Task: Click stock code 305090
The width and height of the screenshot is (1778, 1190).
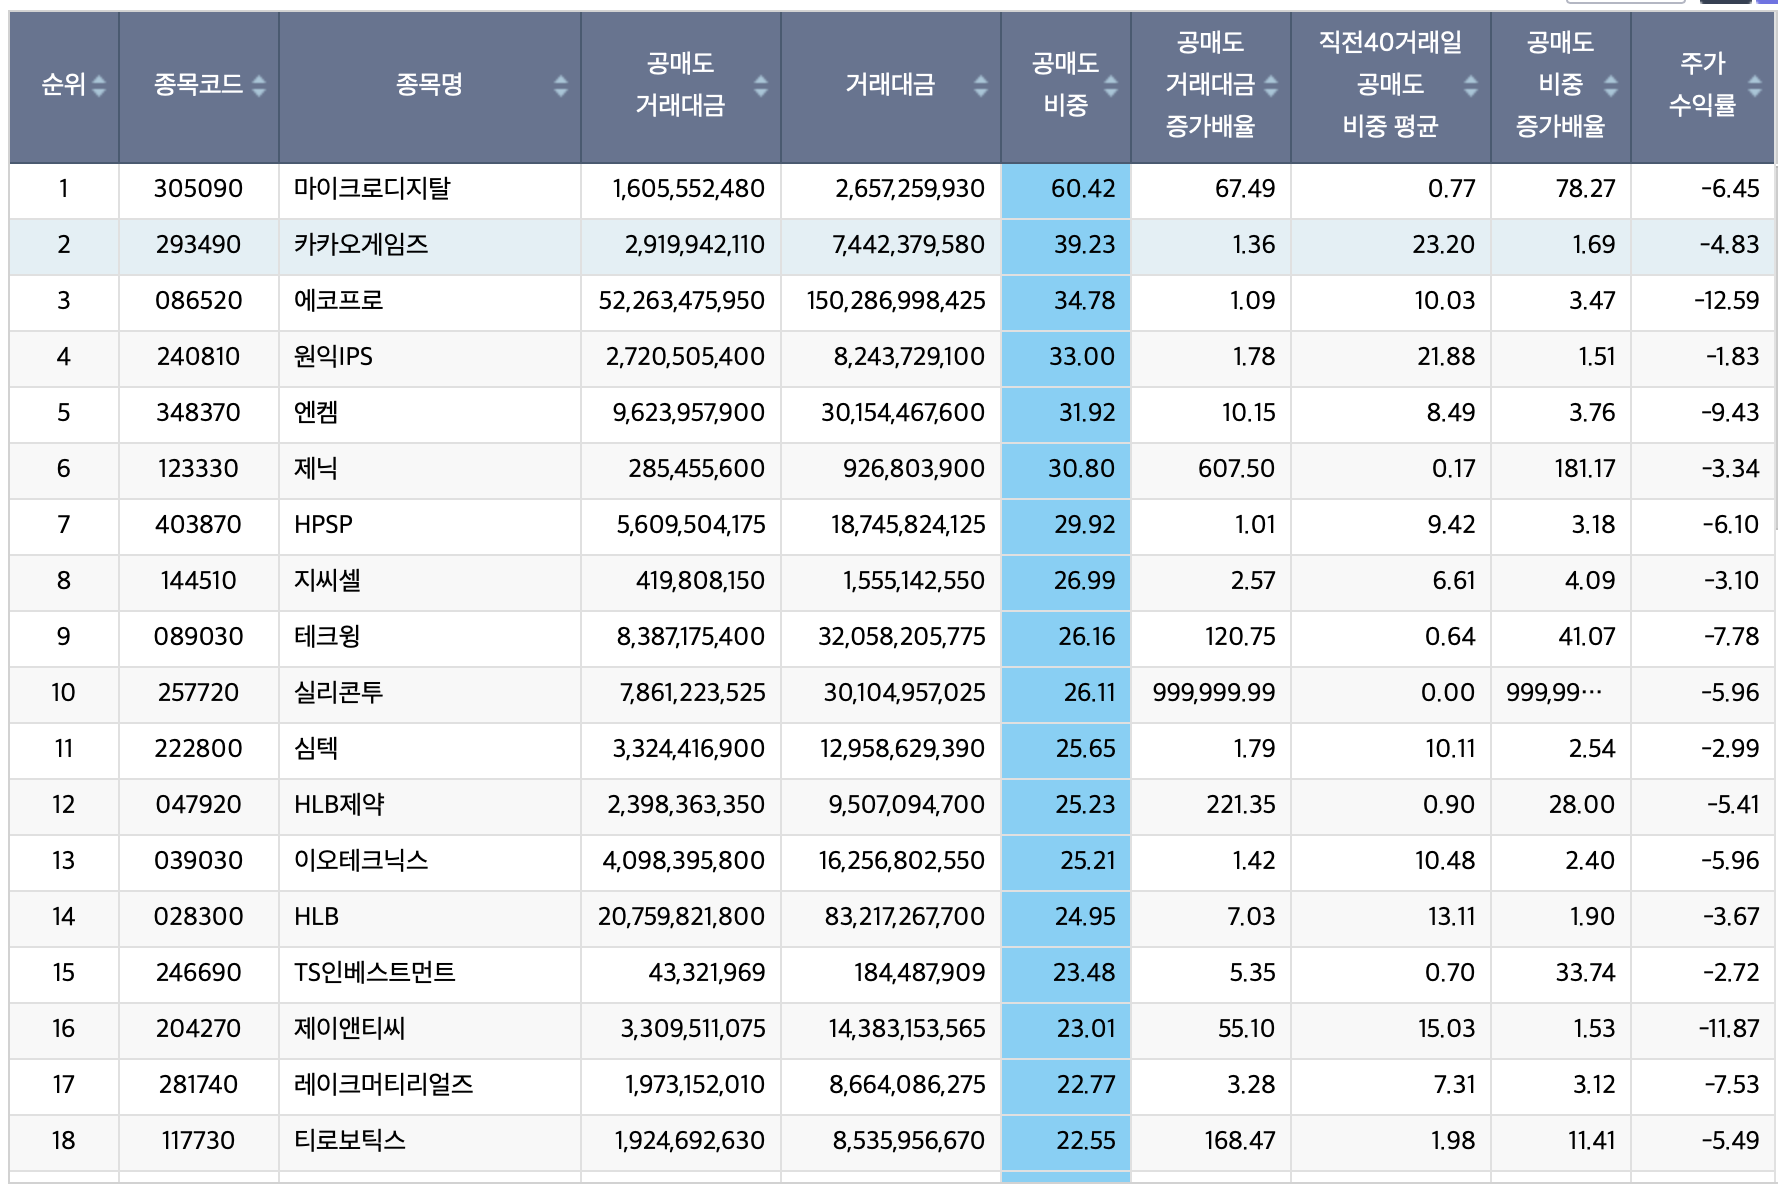Action: click(198, 188)
